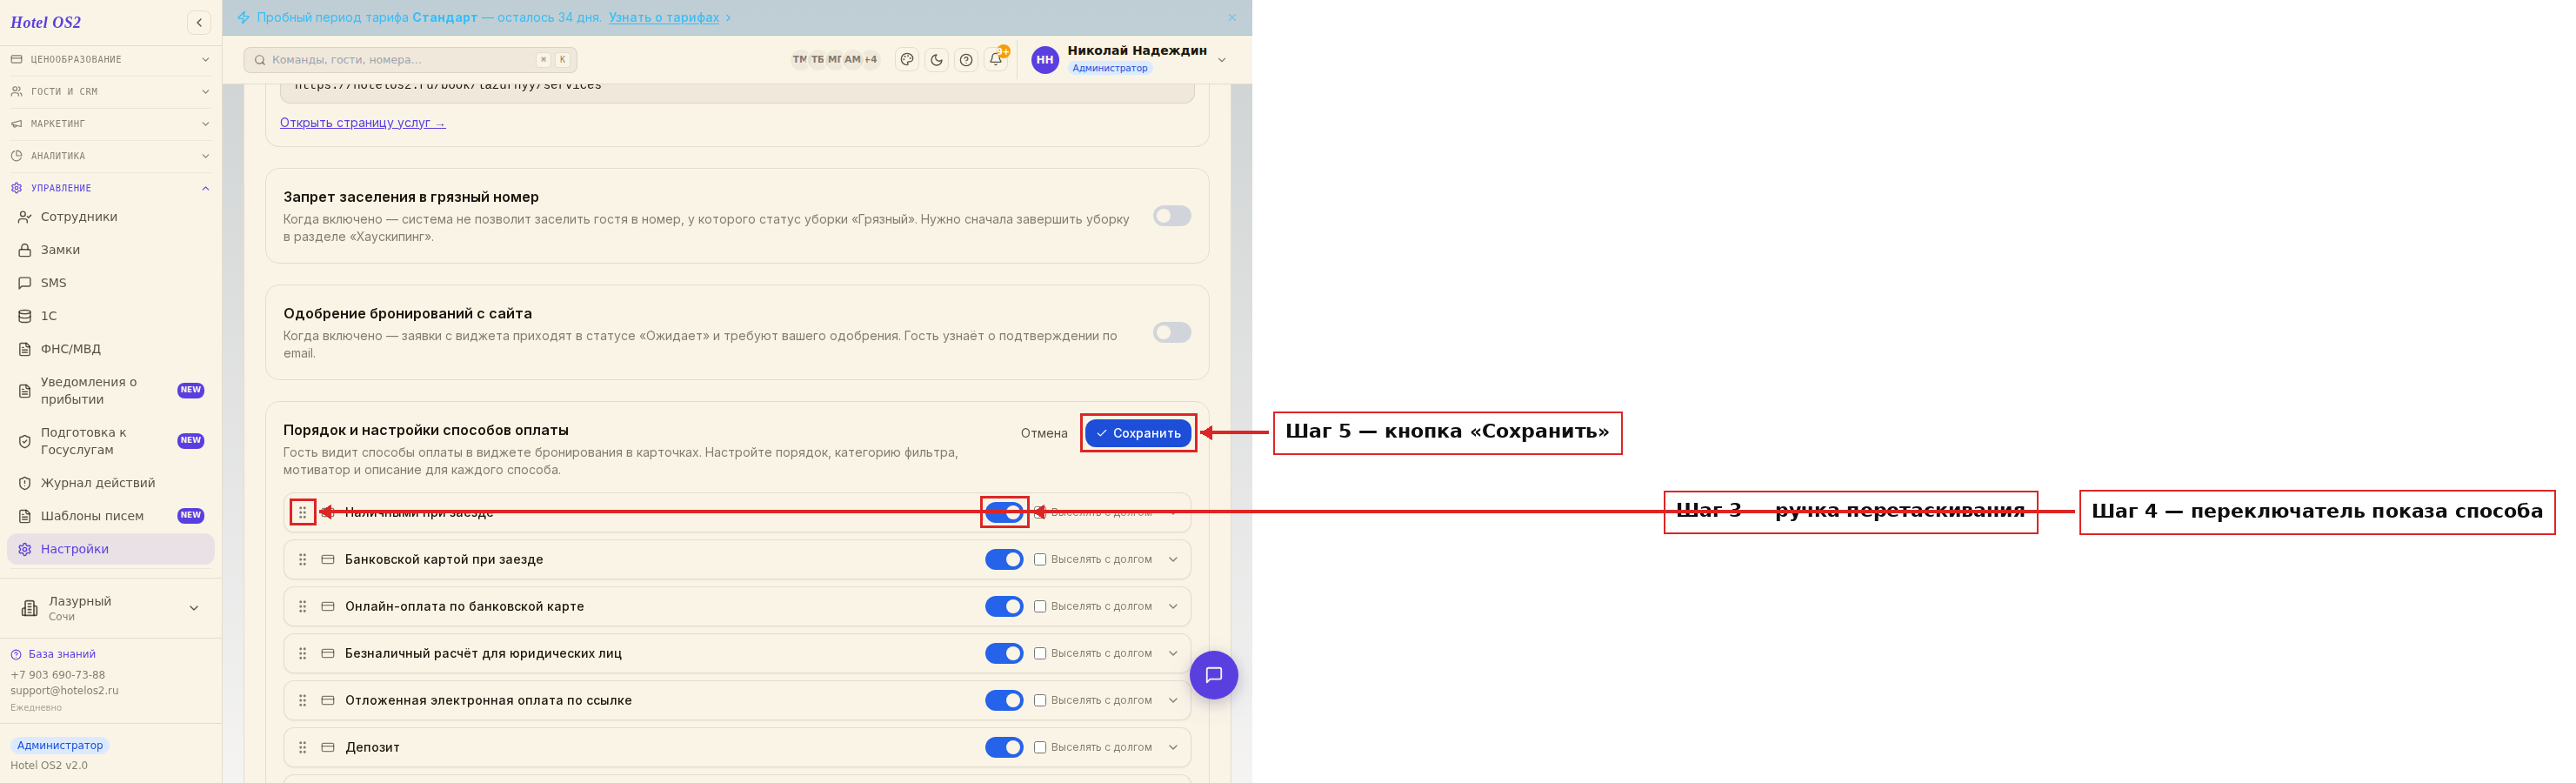Viewport: 2576px width, 783px height.
Task: Open help via the question mark icon
Action: click(966, 60)
